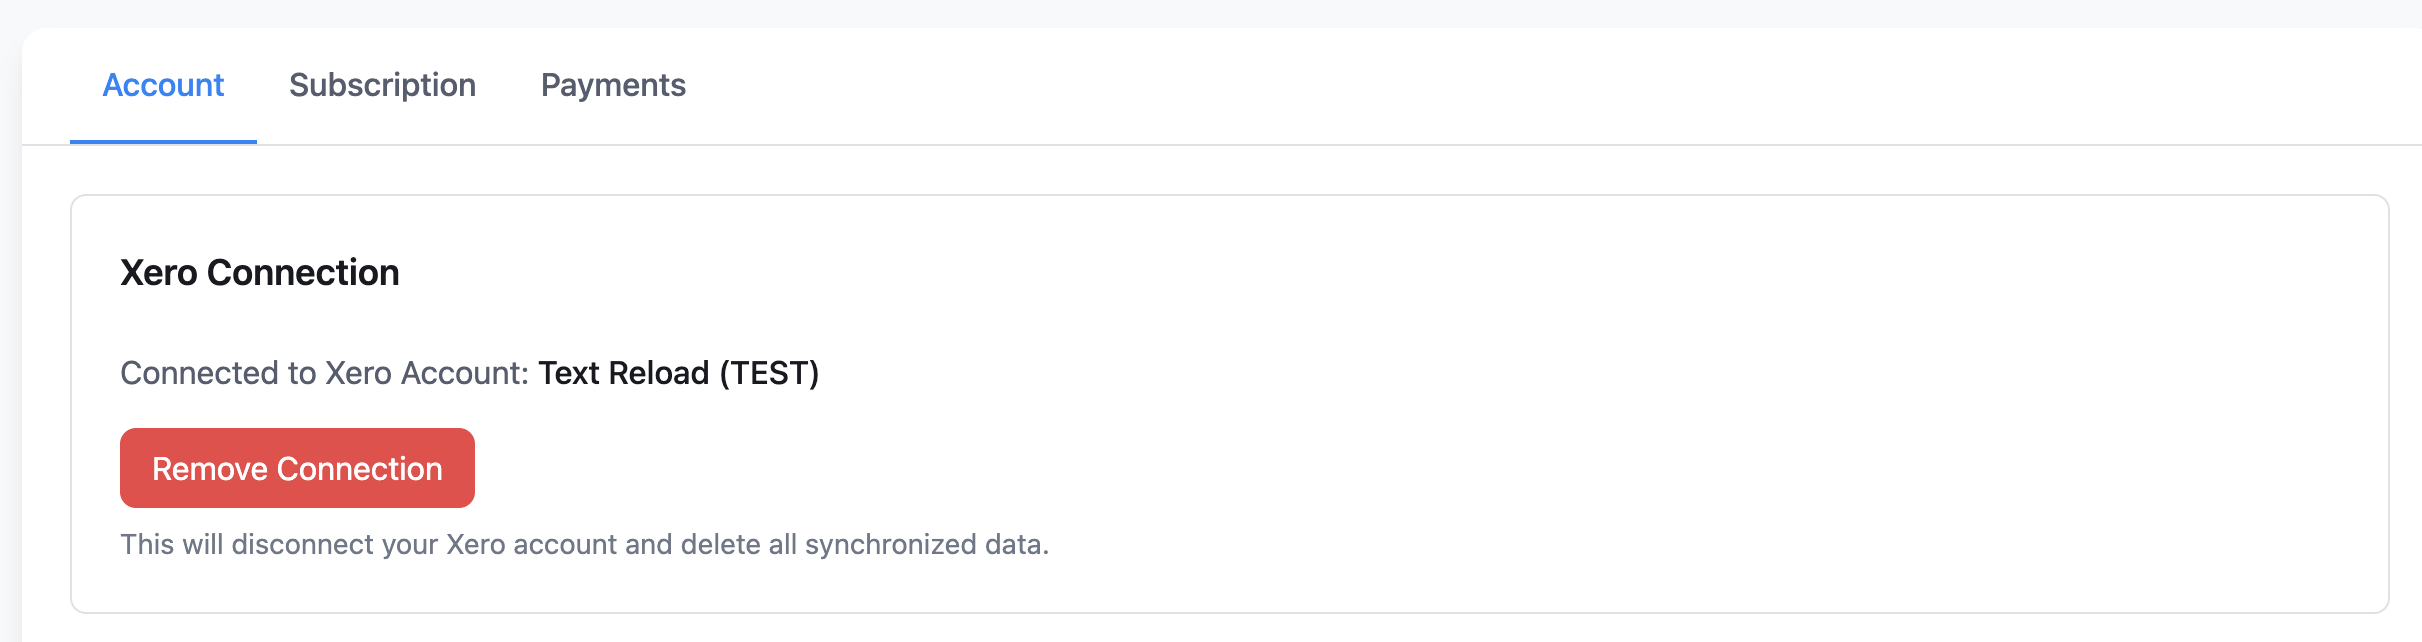Click the Xero Connection heading
Image resolution: width=2422 pixels, height=642 pixels.
tap(259, 271)
